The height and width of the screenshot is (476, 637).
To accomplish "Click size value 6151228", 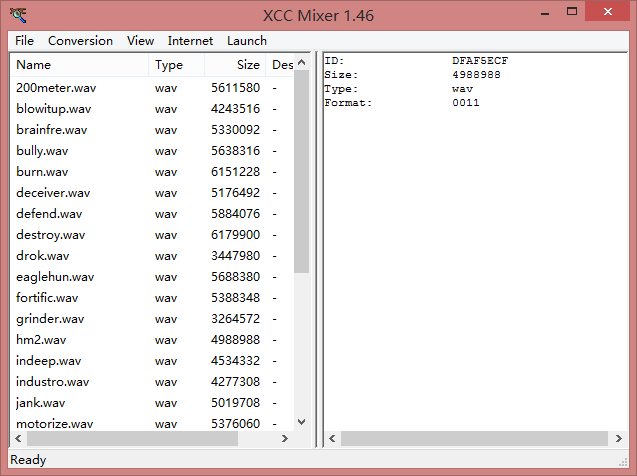I will click(236, 172).
